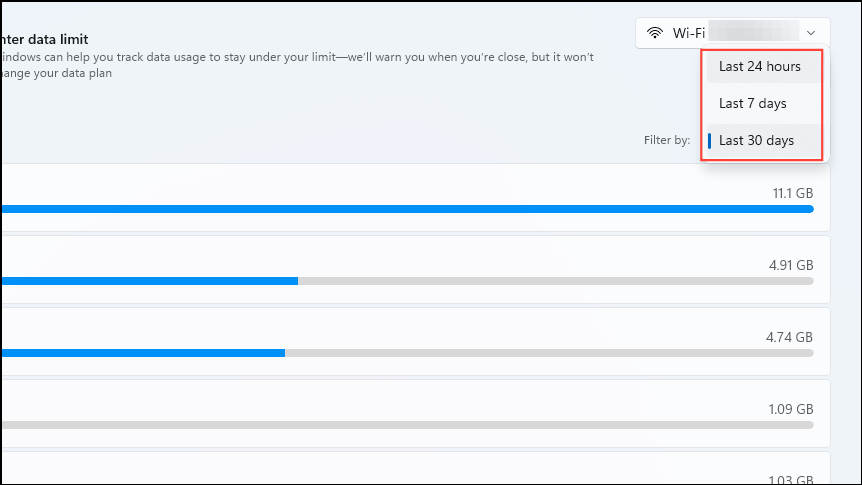Image resolution: width=862 pixels, height=485 pixels.
Task: Select the Last 24 hours filter option
Action: 762,67
